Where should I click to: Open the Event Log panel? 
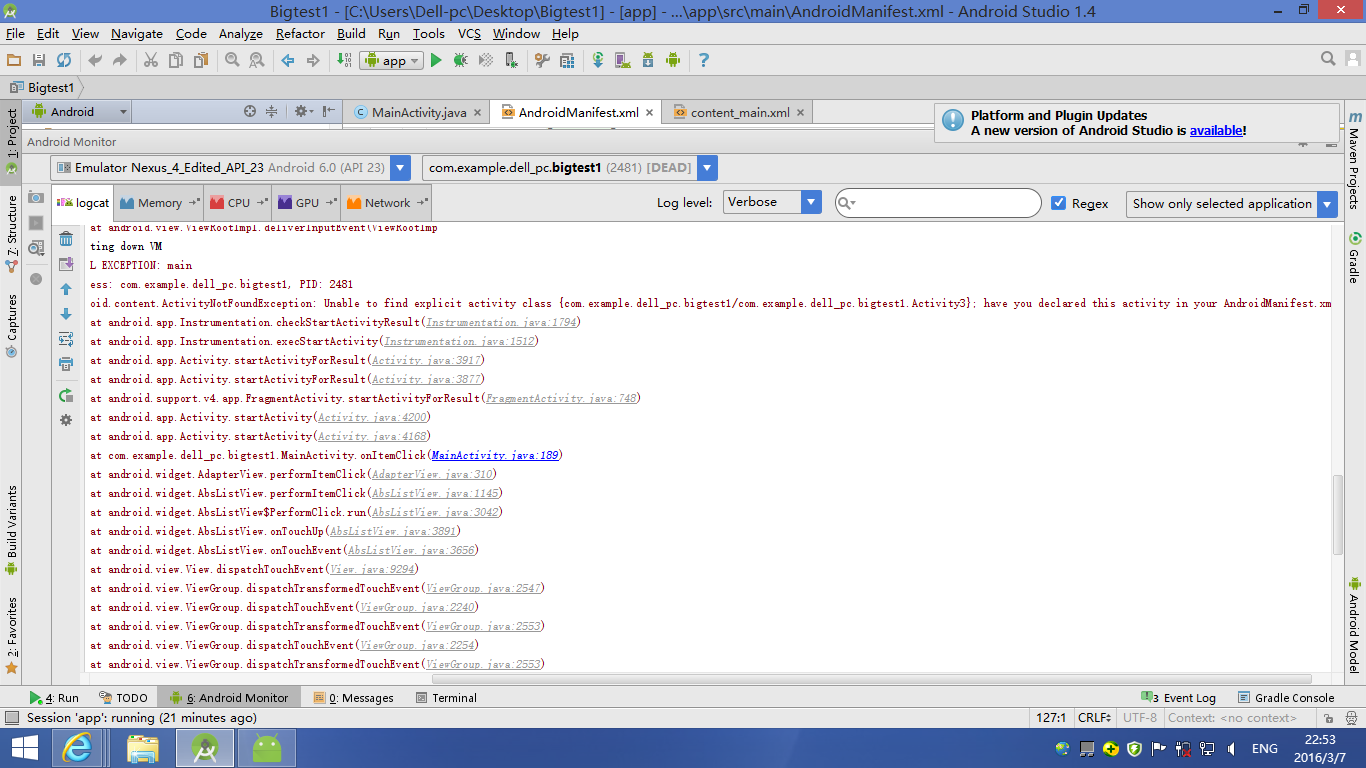[1180, 698]
